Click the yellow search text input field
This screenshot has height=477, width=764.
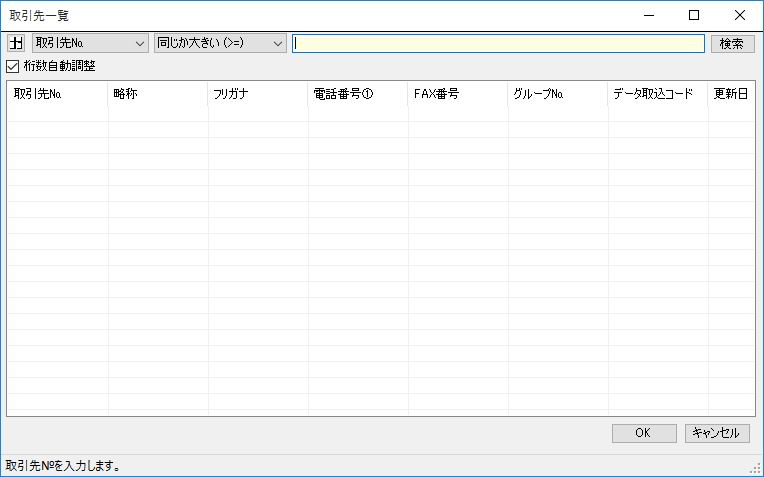tap(498, 43)
